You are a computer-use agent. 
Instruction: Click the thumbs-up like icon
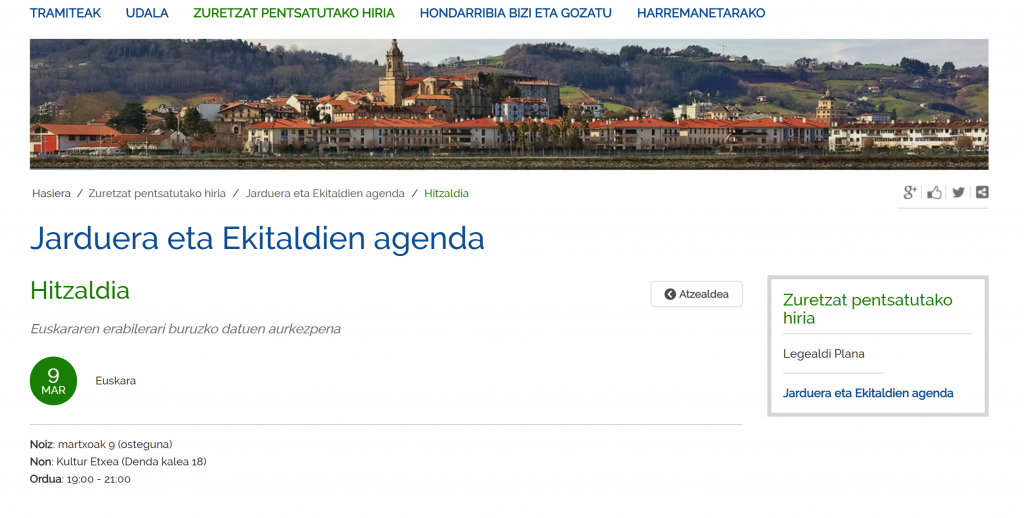click(935, 192)
